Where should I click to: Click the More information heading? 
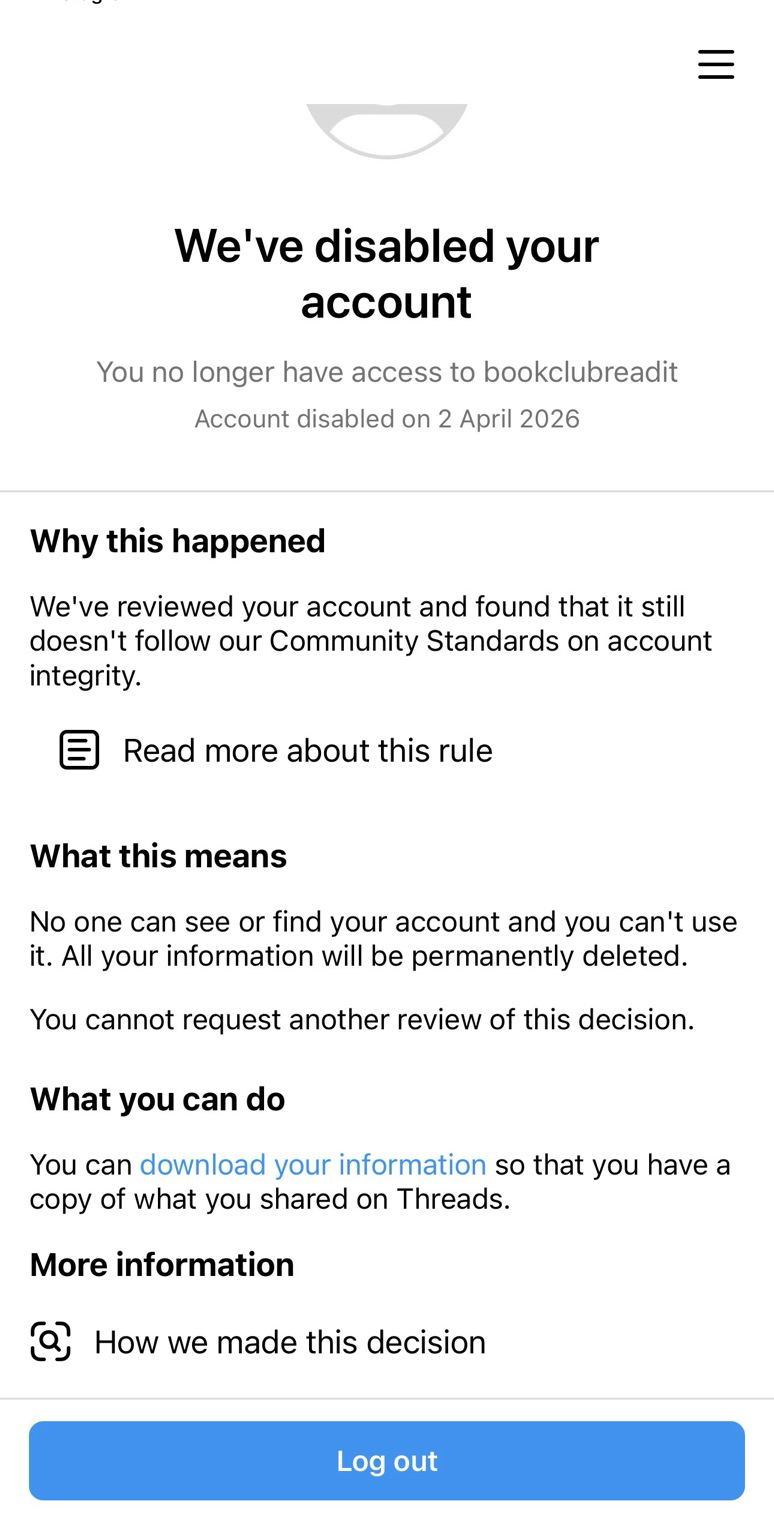[x=162, y=1264]
